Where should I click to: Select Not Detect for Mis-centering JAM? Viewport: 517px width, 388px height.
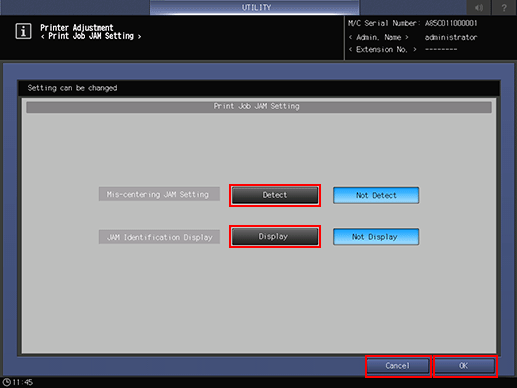click(x=376, y=195)
